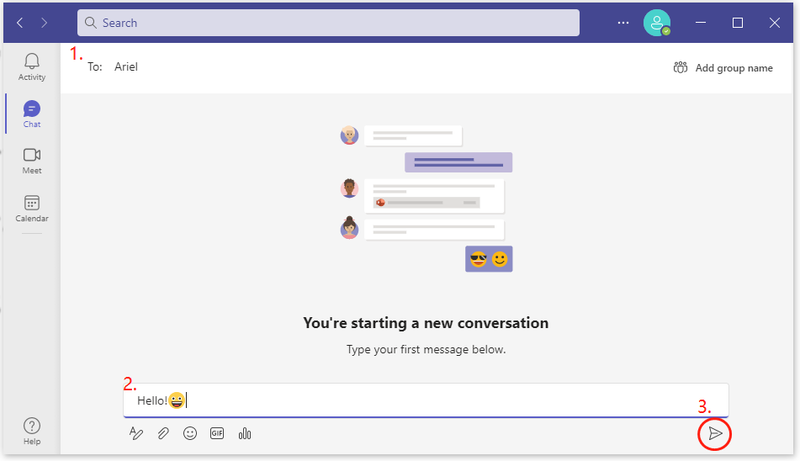Screen dimensions: 800x461
Task: Open the Settings and more menu
Action: pyautogui.click(x=623, y=22)
